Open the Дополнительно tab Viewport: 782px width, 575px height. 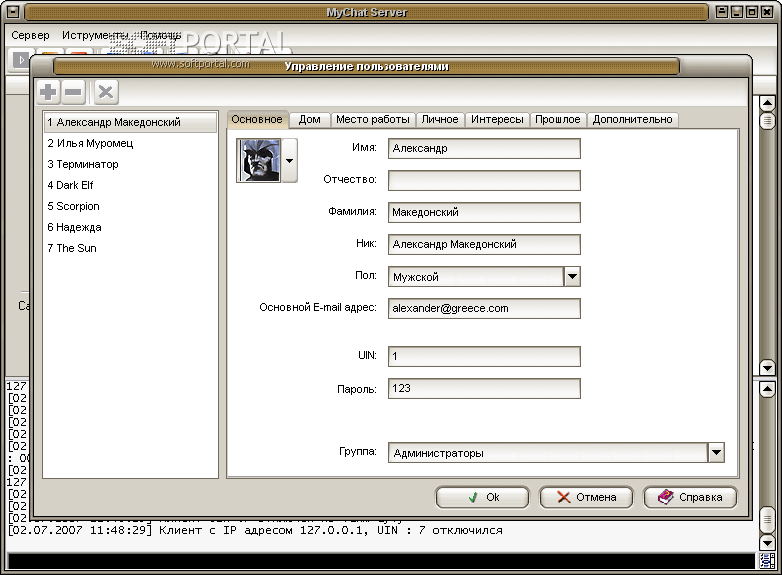[632, 120]
